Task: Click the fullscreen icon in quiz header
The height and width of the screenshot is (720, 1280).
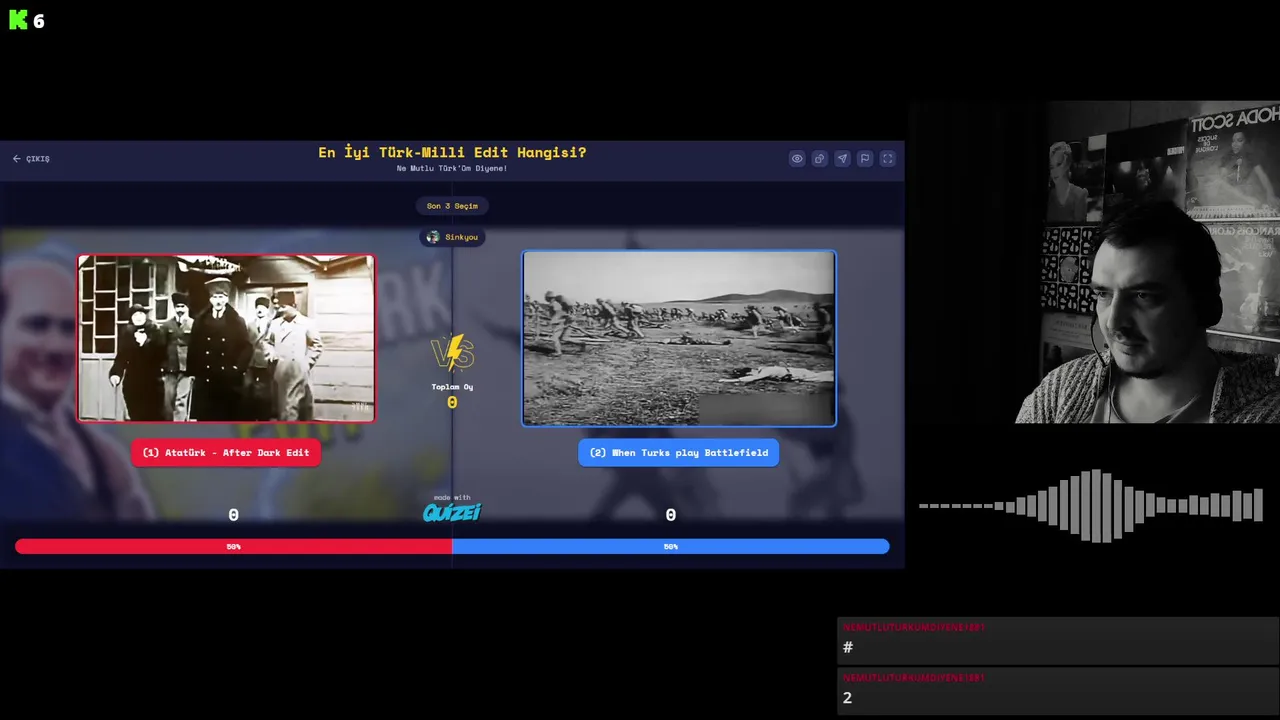Action: (x=887, y=158)
